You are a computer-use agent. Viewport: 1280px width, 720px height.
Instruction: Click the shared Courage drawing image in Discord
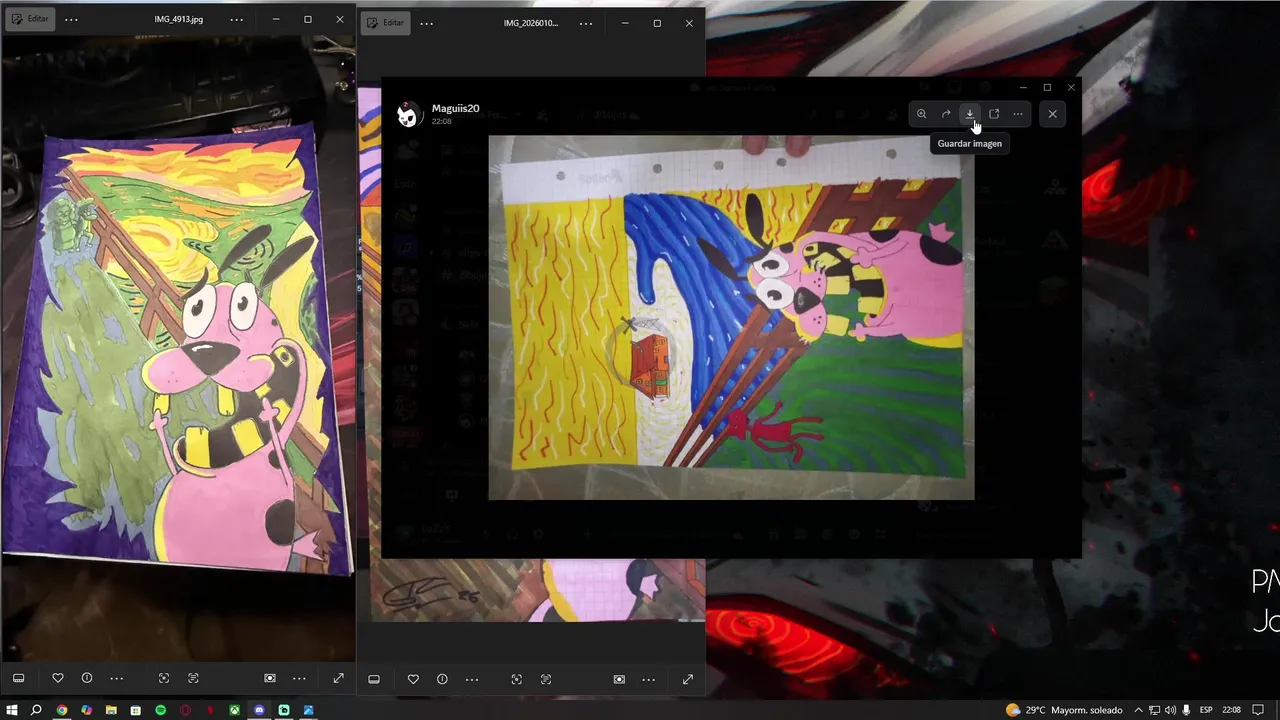pyautogui.click(x=731, y=318)
